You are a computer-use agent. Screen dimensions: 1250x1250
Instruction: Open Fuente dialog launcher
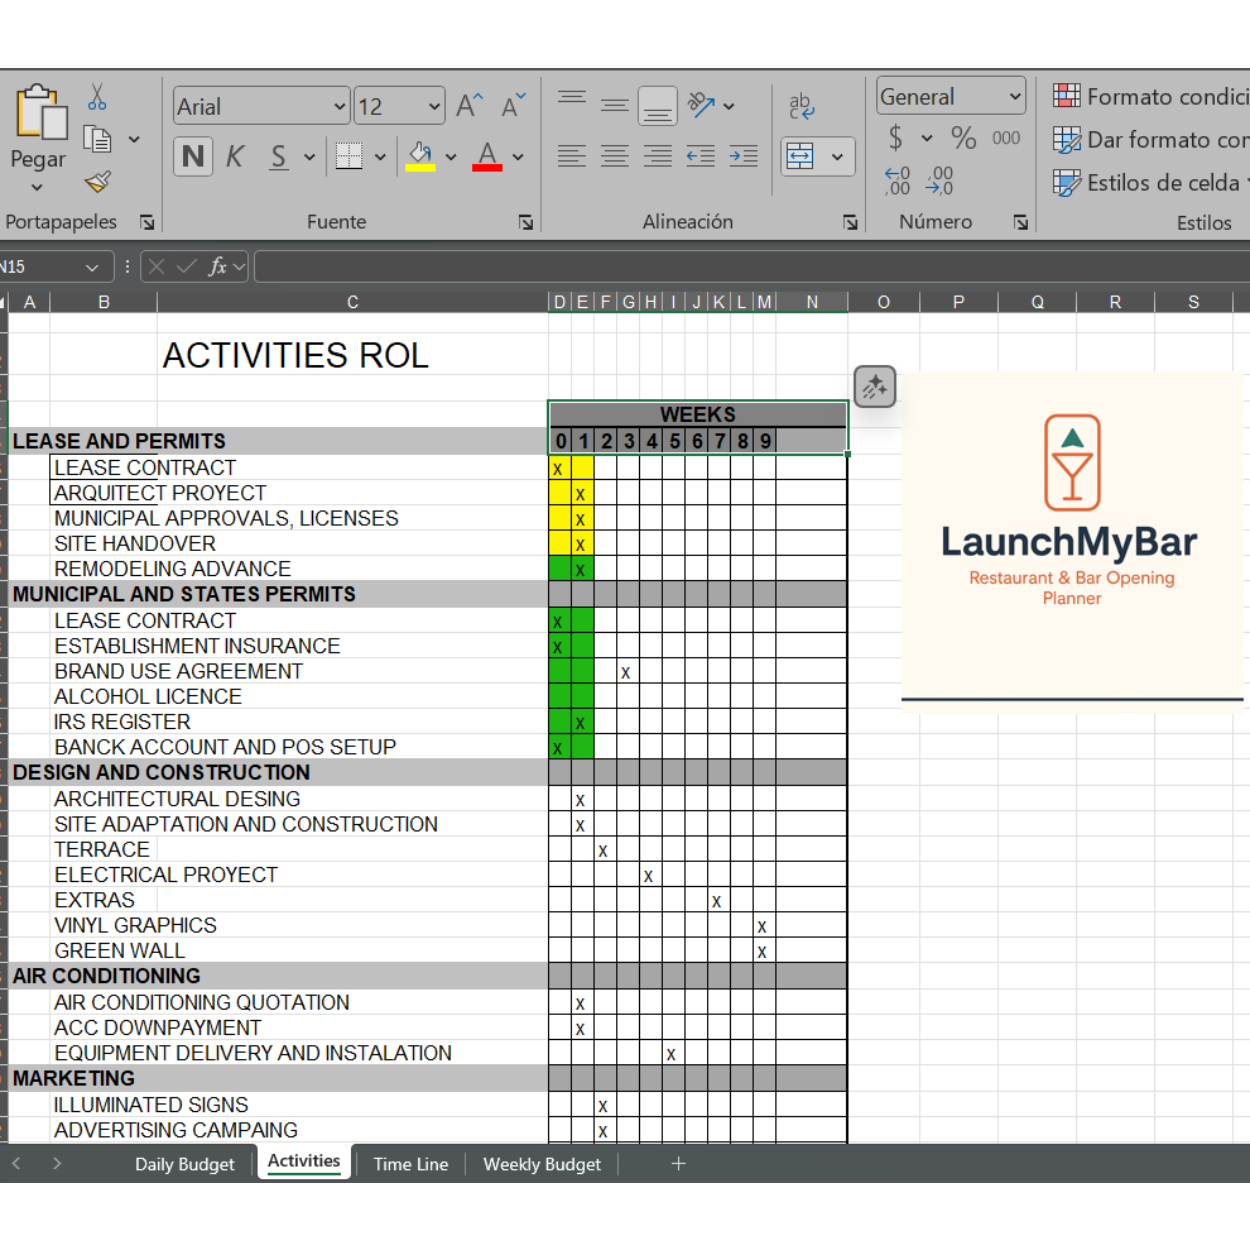coord(526,222)
